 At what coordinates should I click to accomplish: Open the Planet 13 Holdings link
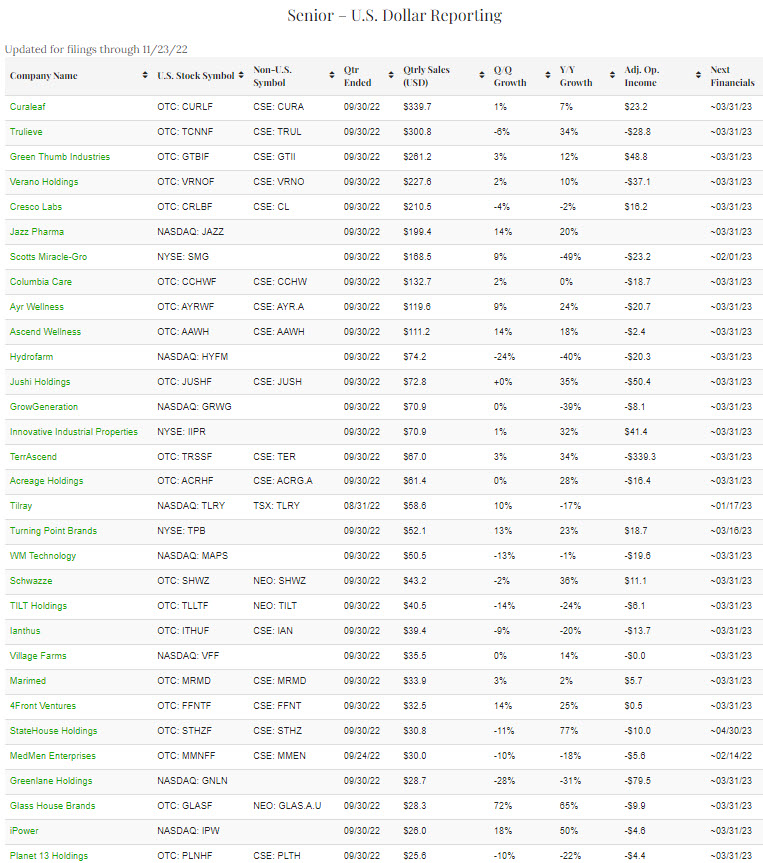(x=48, y=856)
